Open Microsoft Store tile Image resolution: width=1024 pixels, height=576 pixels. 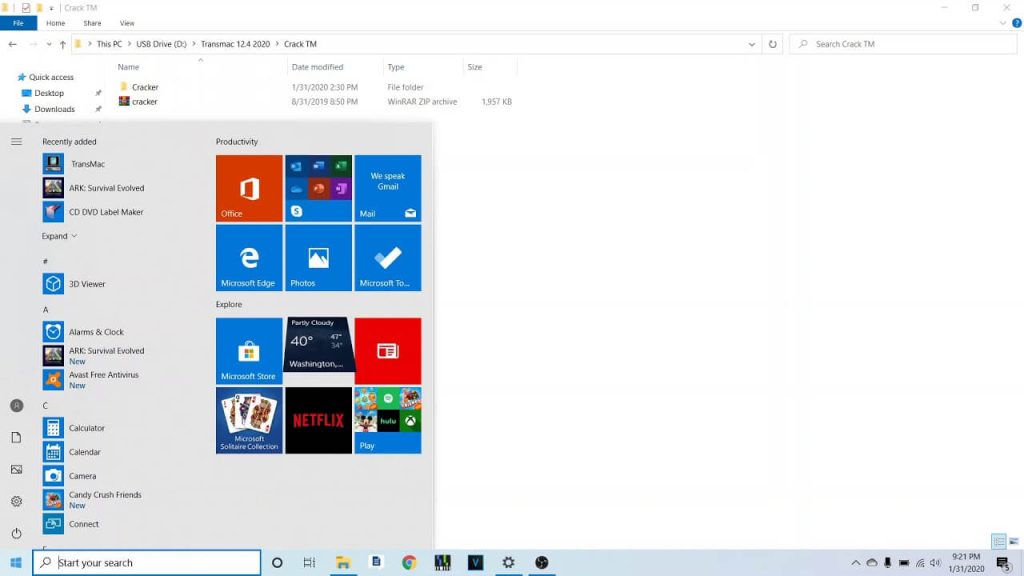click(249, 351)
